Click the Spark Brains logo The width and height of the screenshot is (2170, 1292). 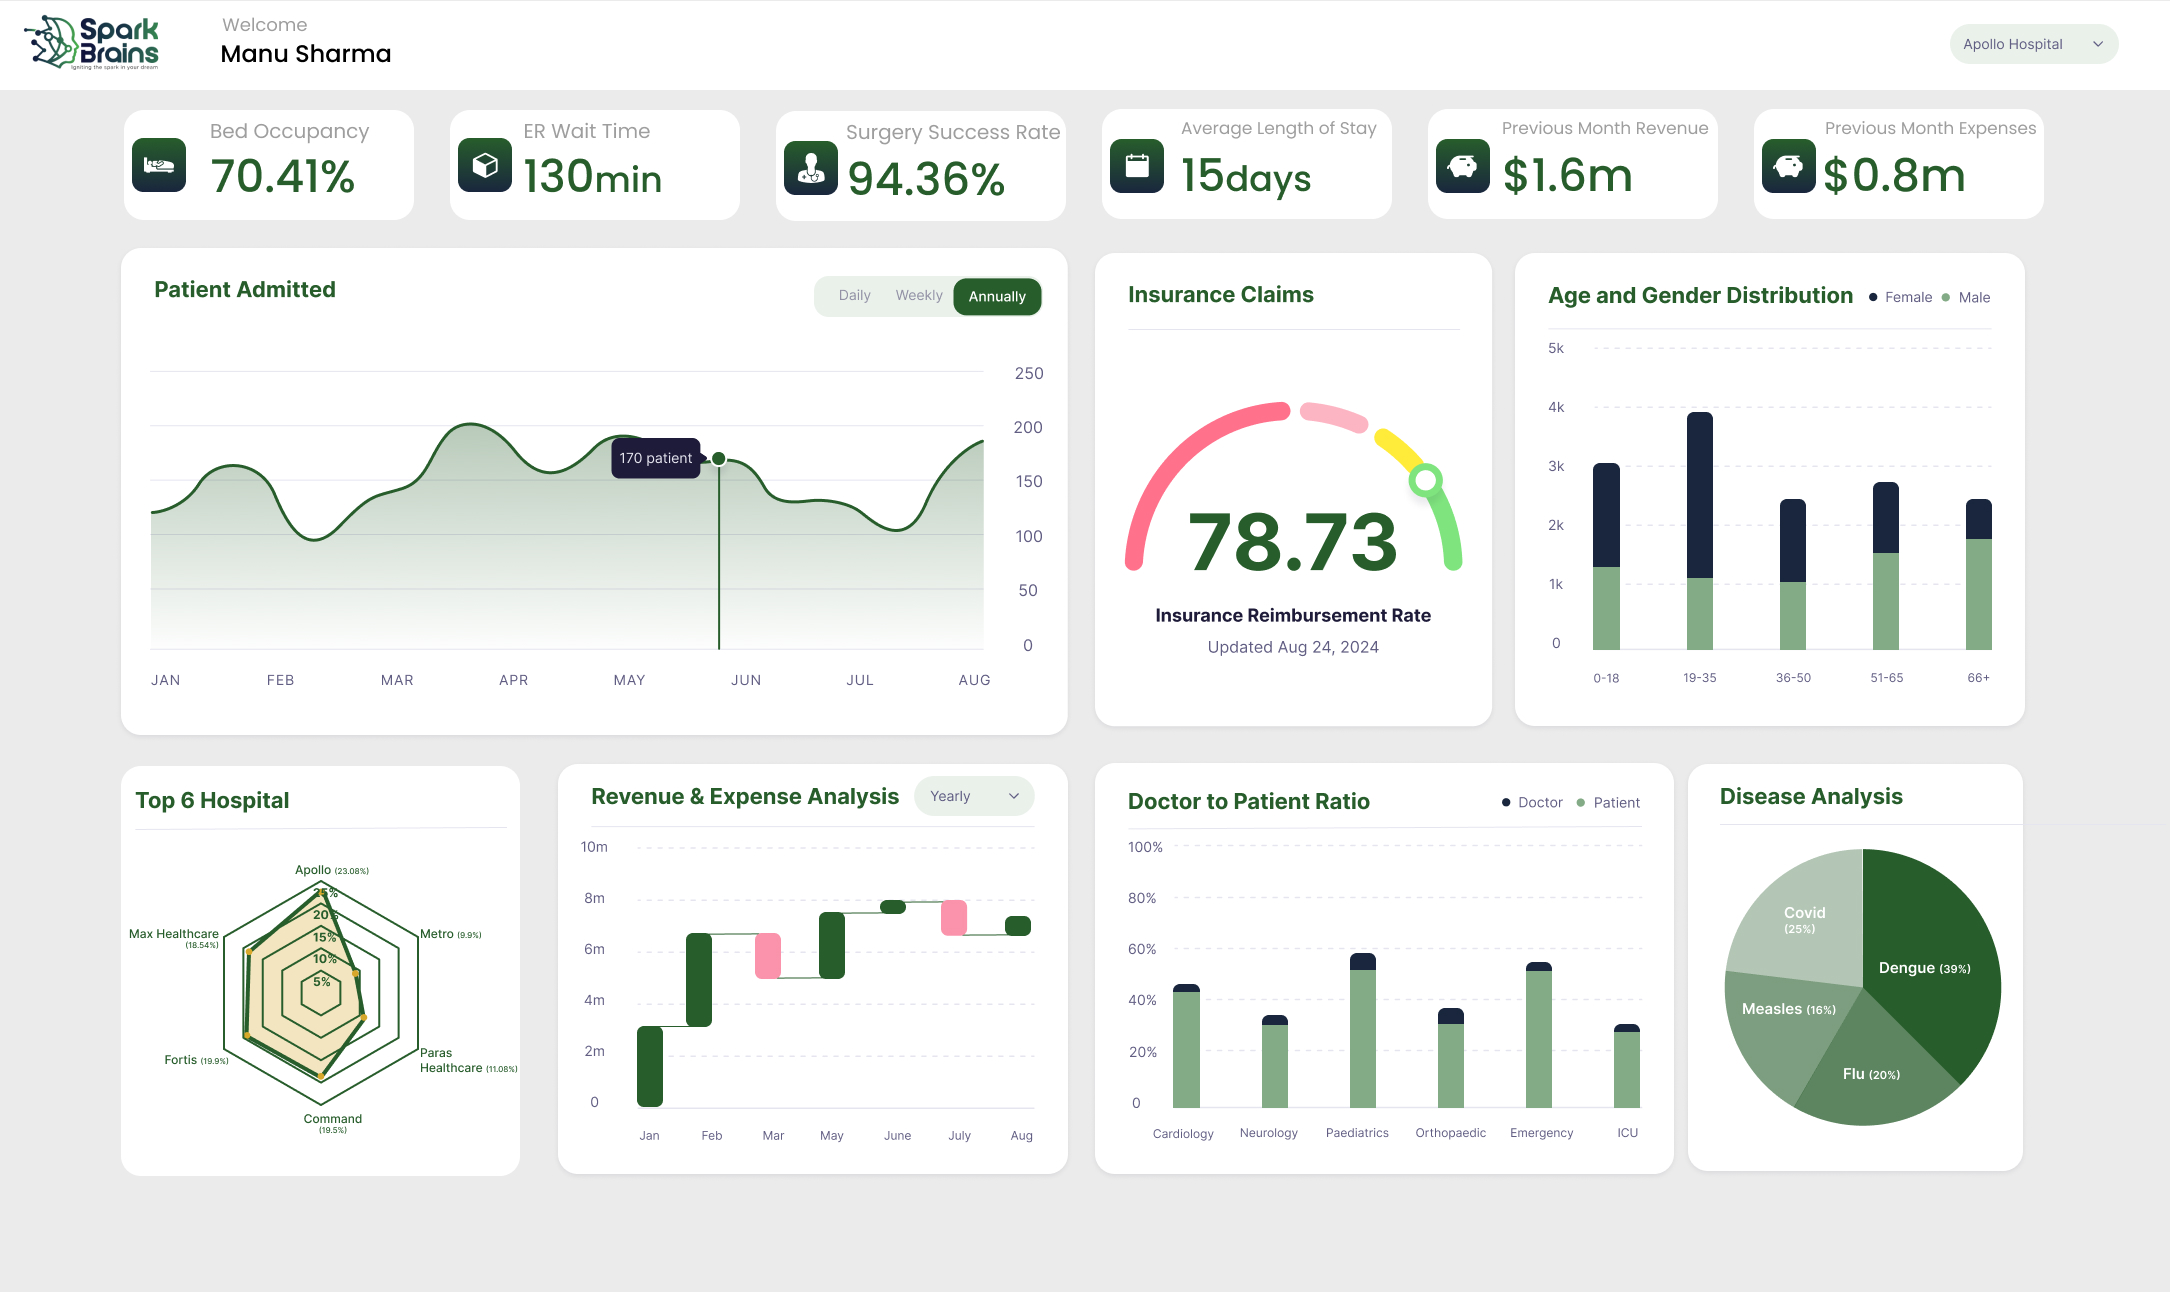(90, 42)
